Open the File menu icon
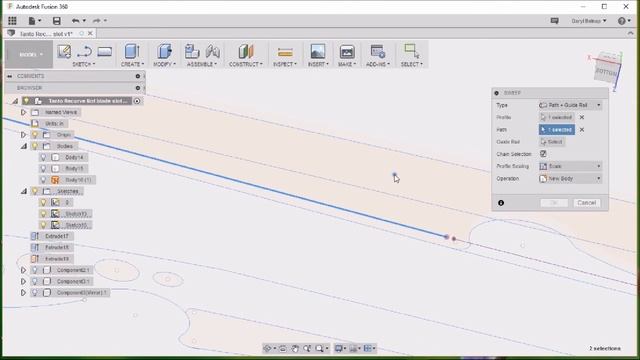Screen dimensions: 640x360 click(32, 20)
